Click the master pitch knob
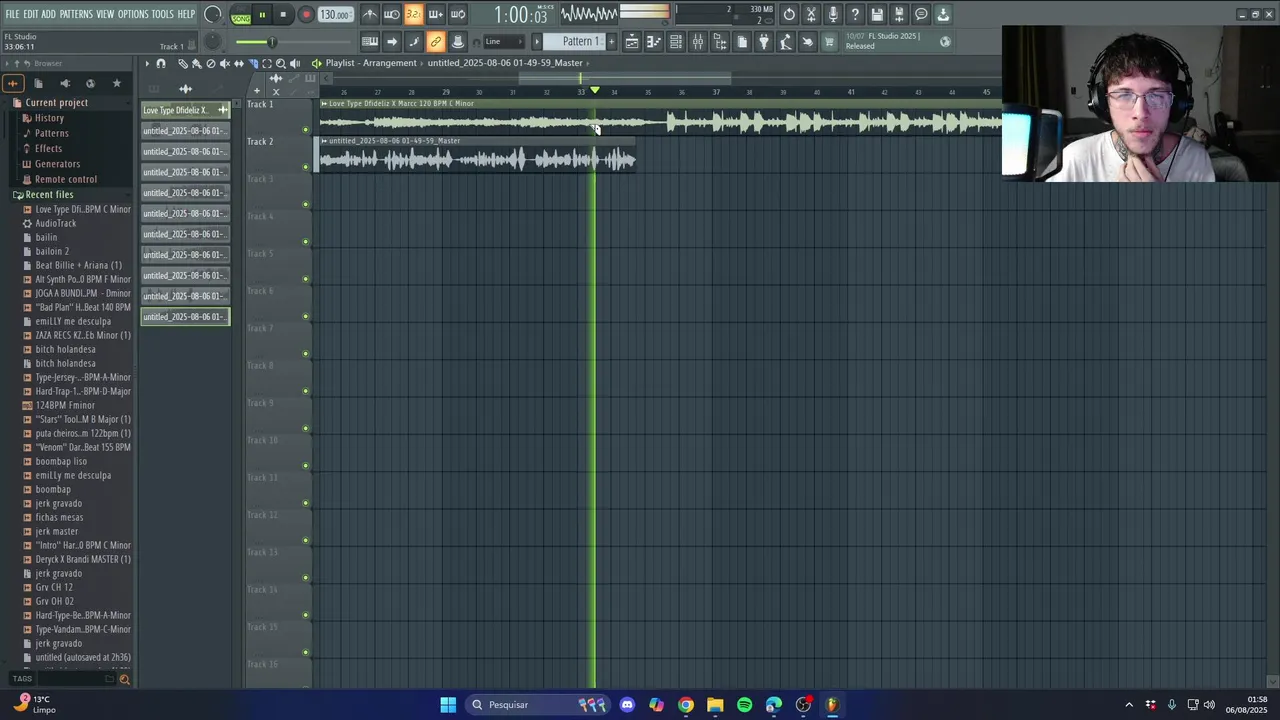This screenshot has width=1280, height=720. (x=213, y=42)
